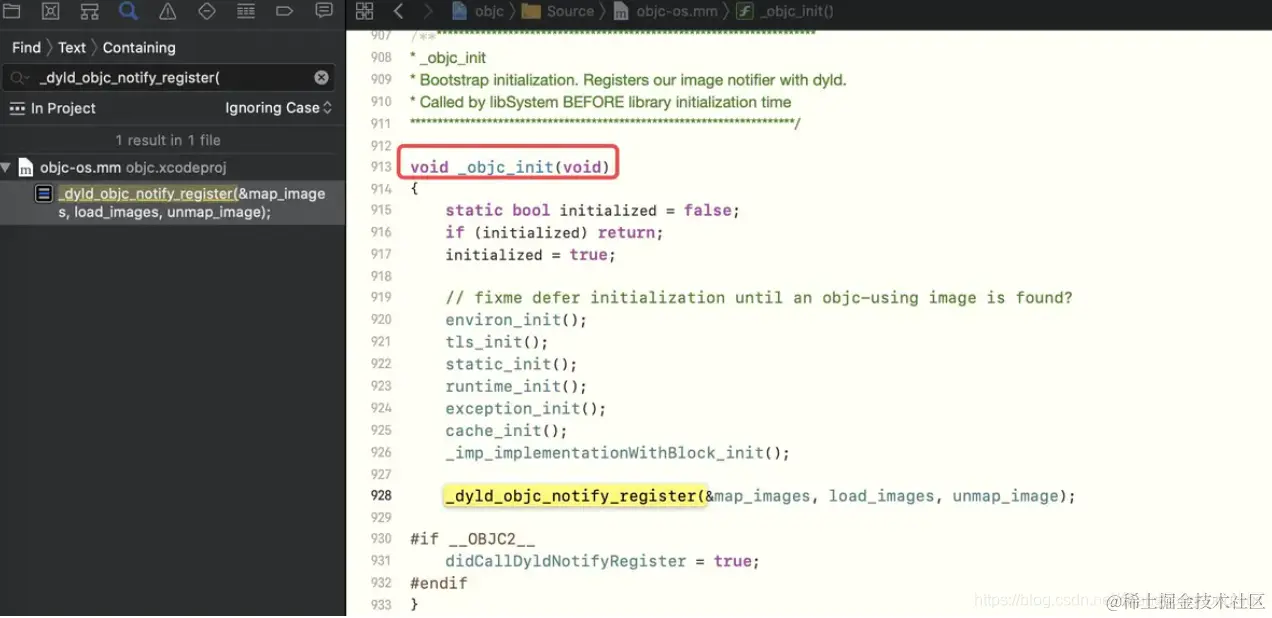Viewport: 1272px width, 618px height.
Task: Open the Report navigator speech-bubble icon
Action: point(324,11)
